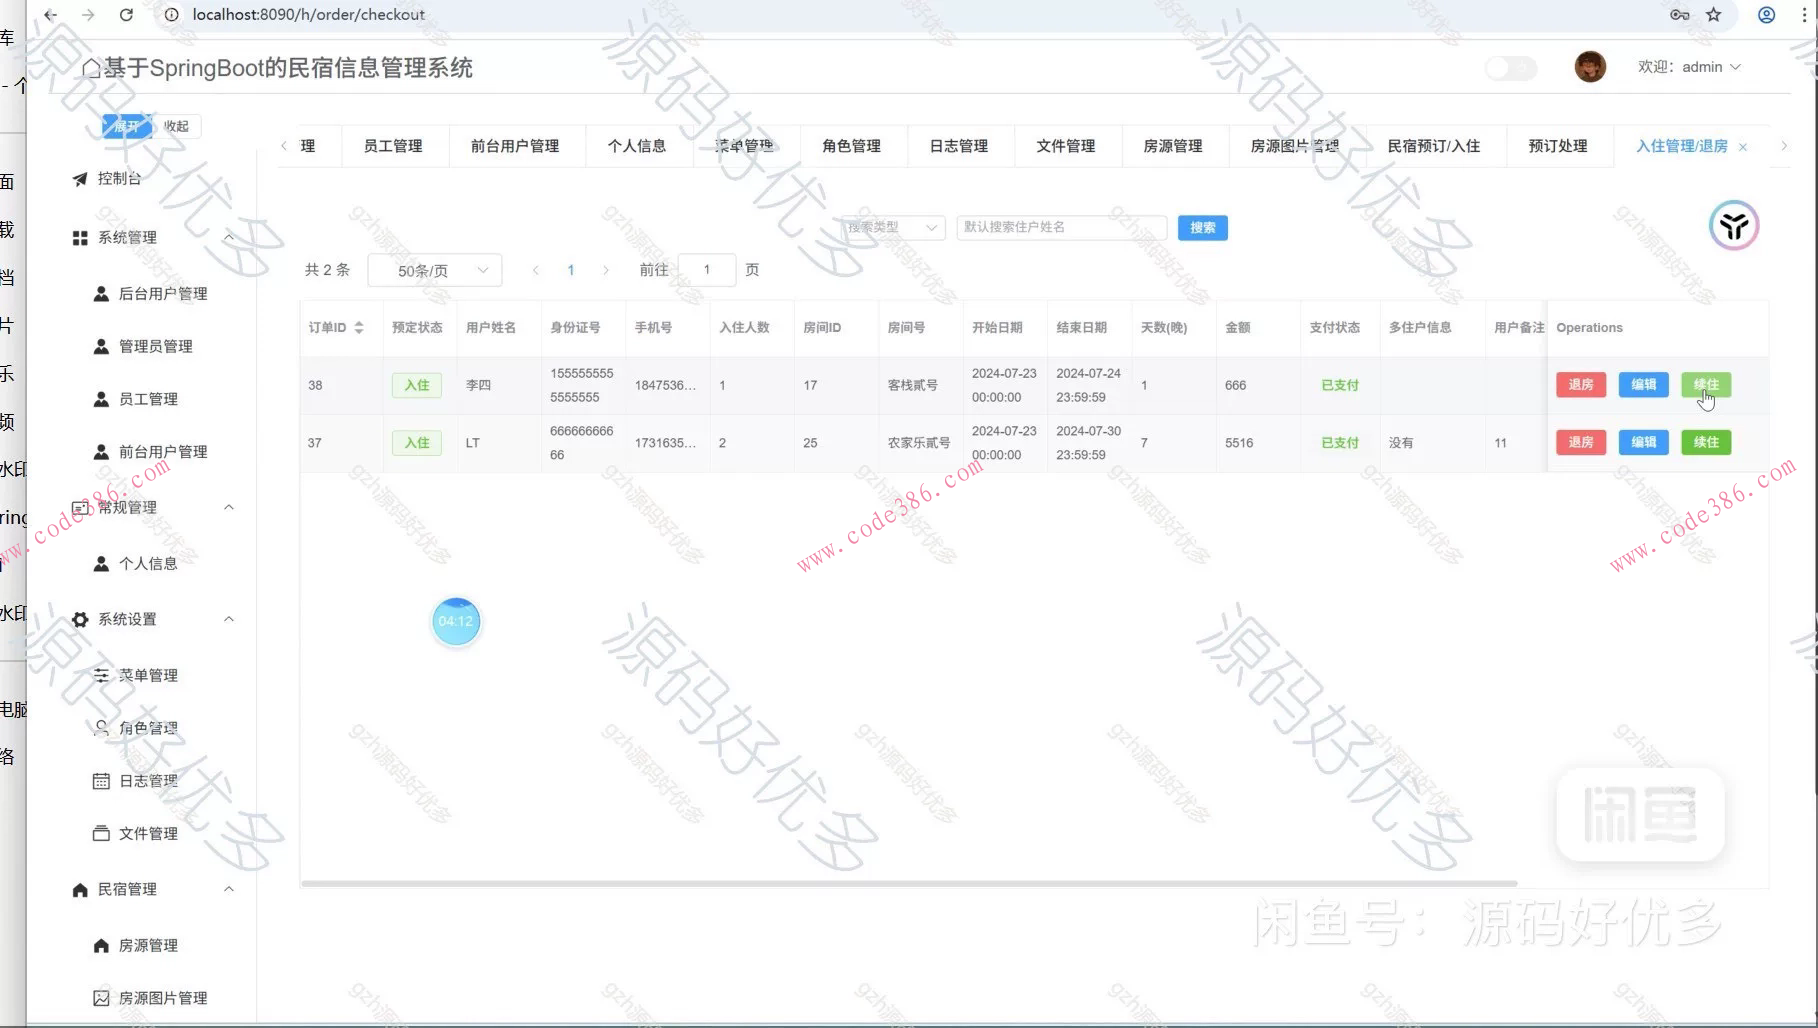The image size is (1818, 1028).
Task: Click 续住 for order 38
Action: point(1706,385)
